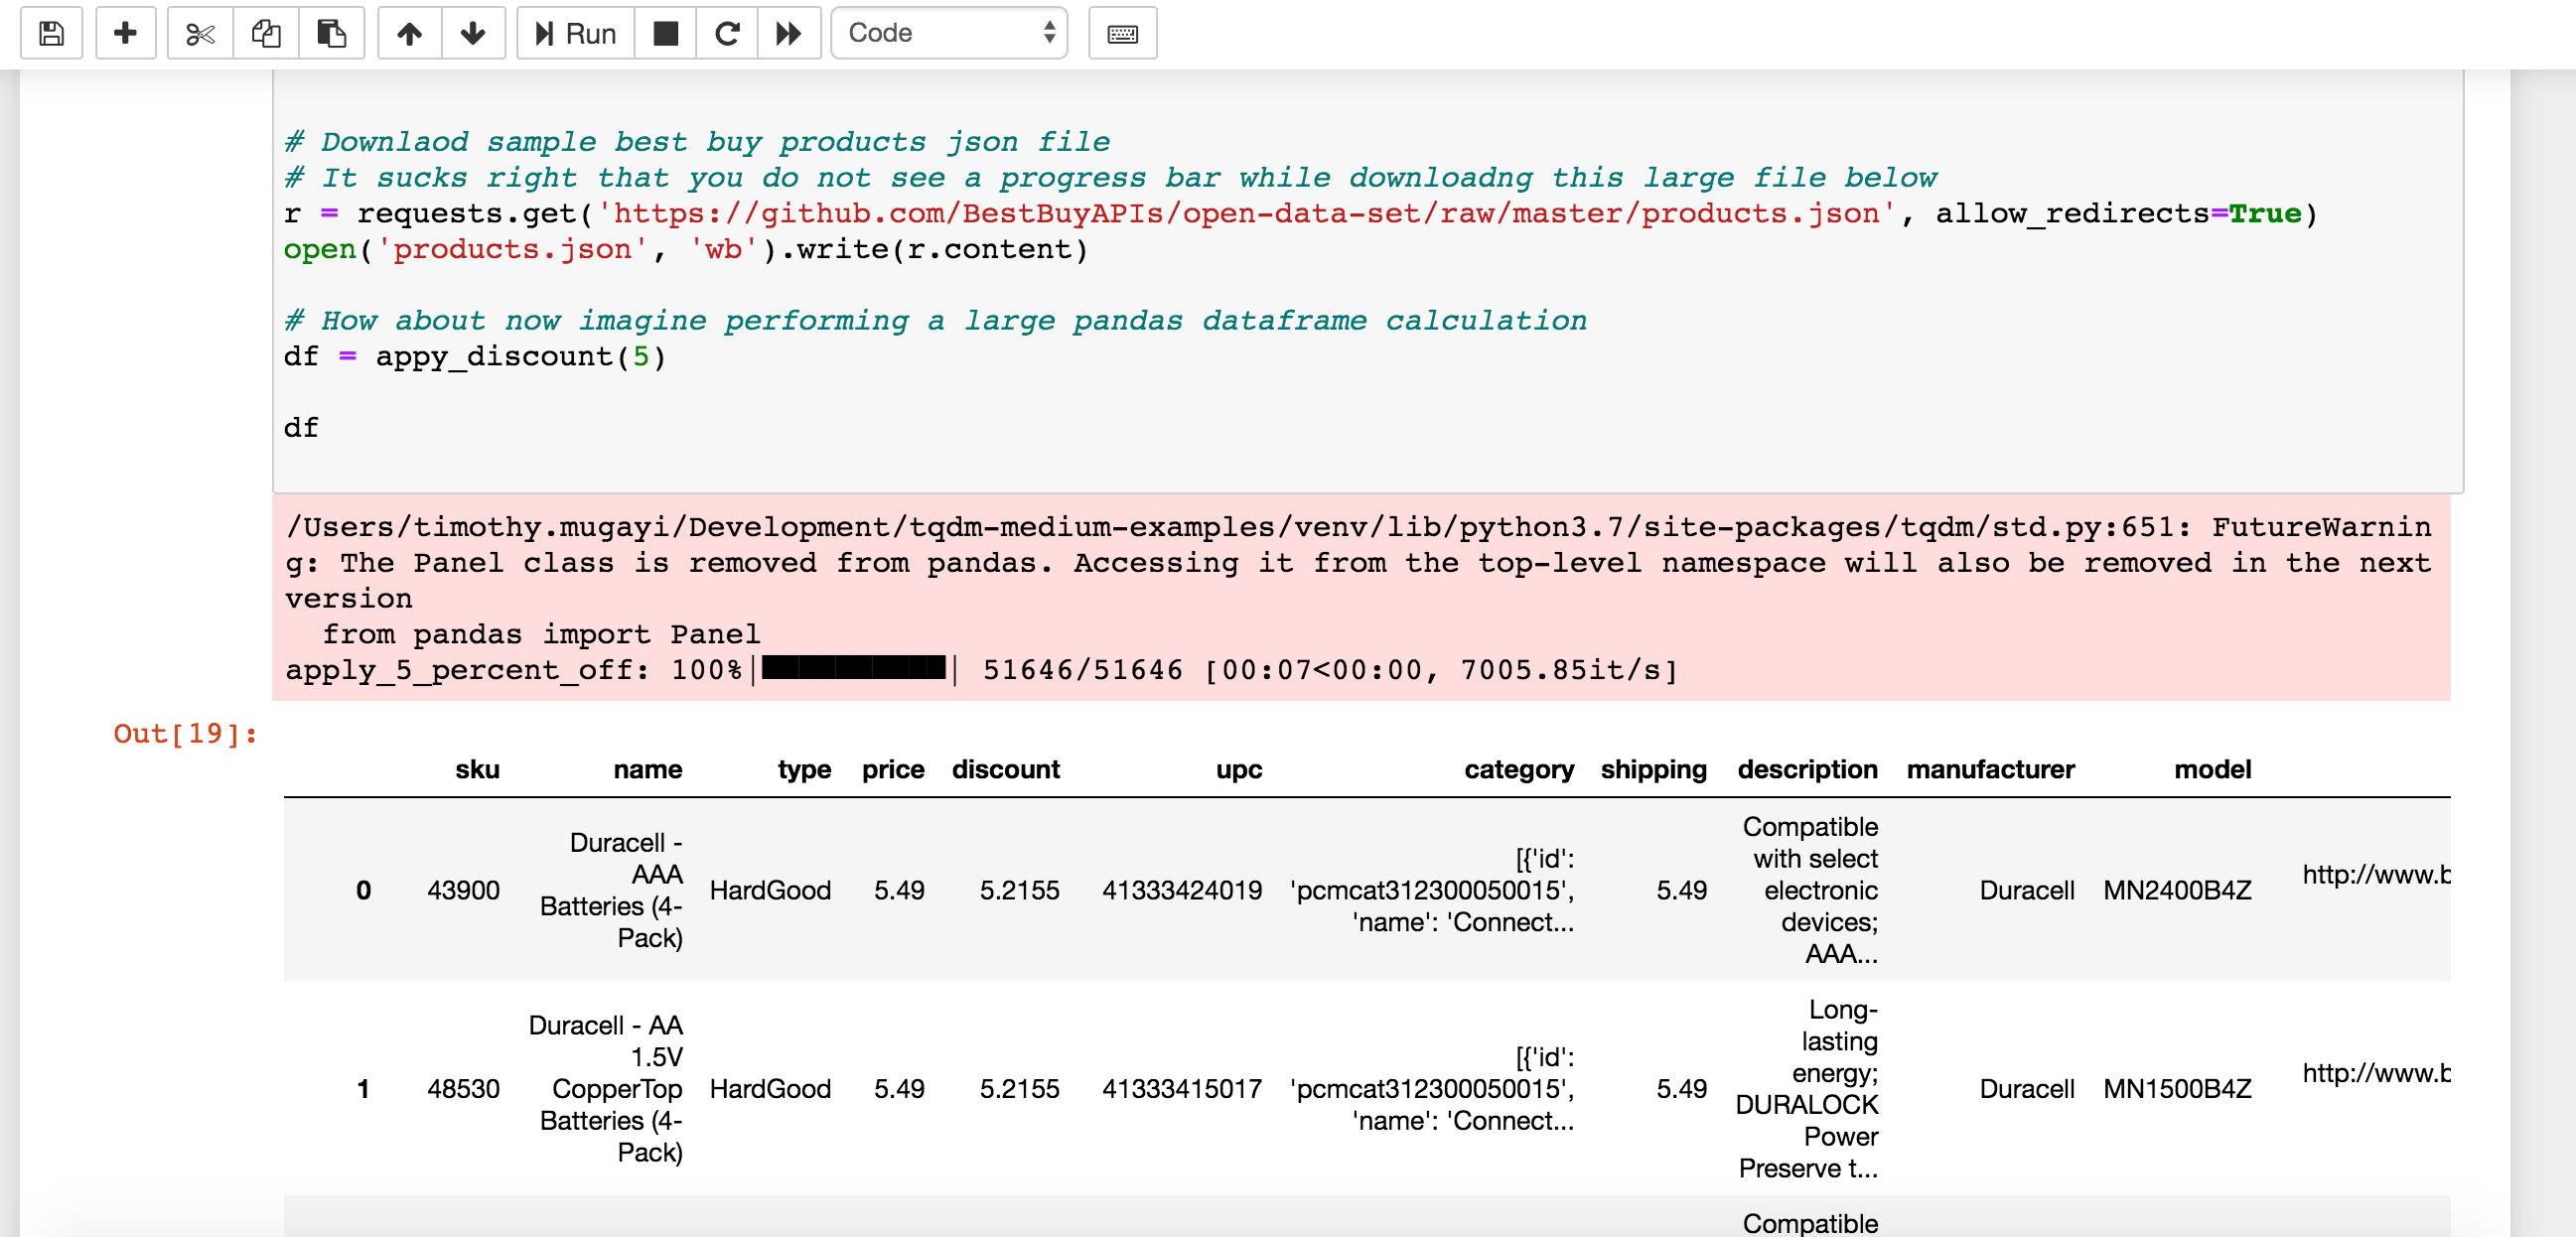Viewport: 2576px width, 1237px height.
Task: Restart the kernel with circular arrow
Action: point(727,33)
